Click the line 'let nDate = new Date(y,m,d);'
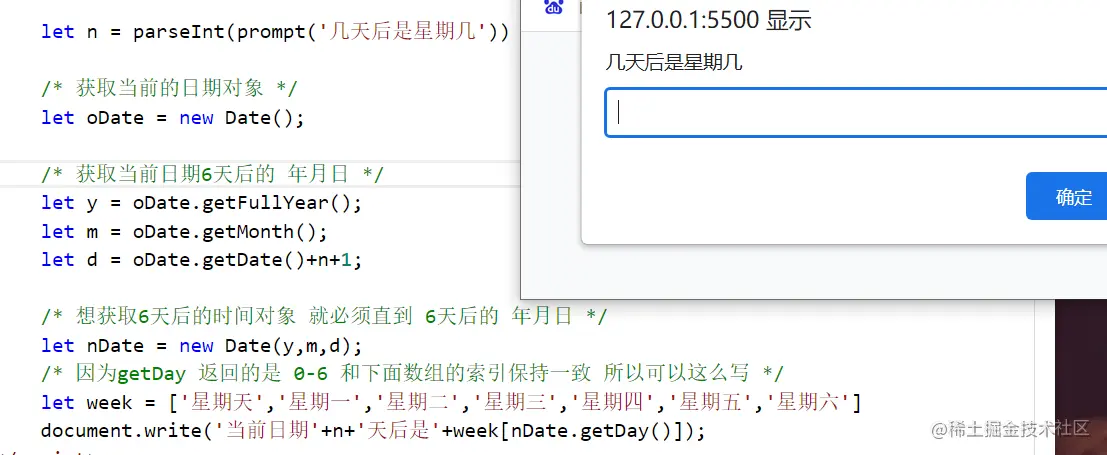The width and height of the screenshot is (1107, 455). coord(201,345)
